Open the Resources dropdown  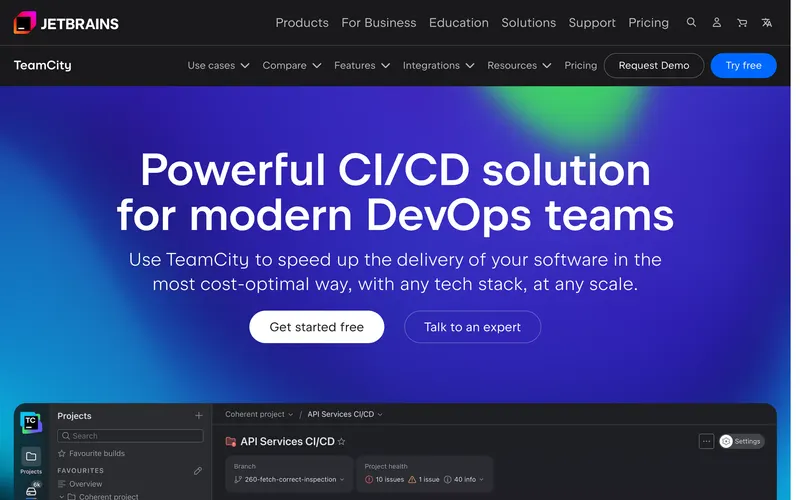click(519, 65)
